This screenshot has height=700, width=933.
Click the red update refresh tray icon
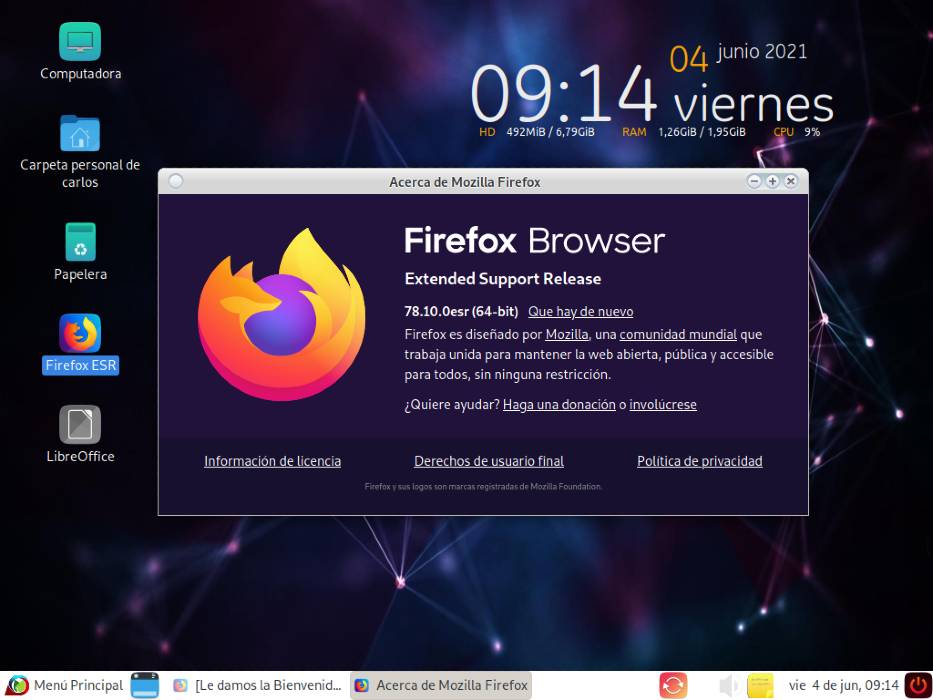pyautogui.click(x=673, y=686)
